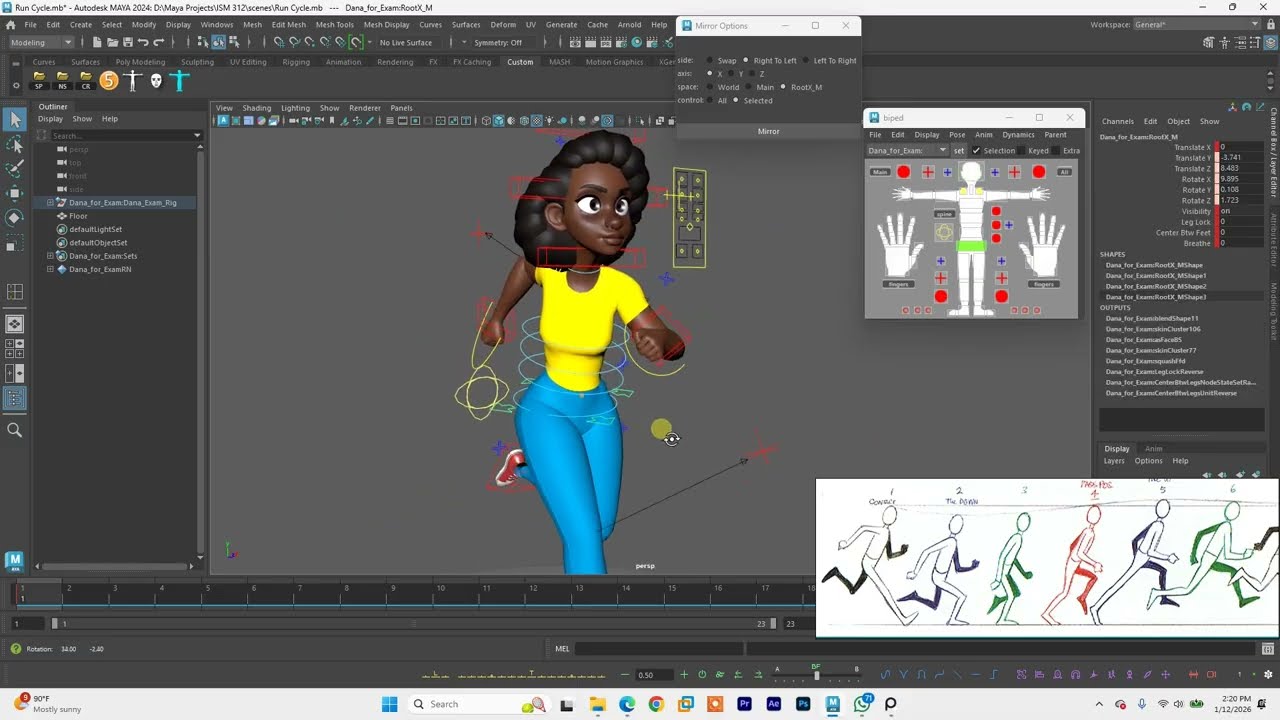Image resolution: width=1280 pixels, height=720 pixels.
Task: Click the spine button in biped picker
Action: (944, 214)
